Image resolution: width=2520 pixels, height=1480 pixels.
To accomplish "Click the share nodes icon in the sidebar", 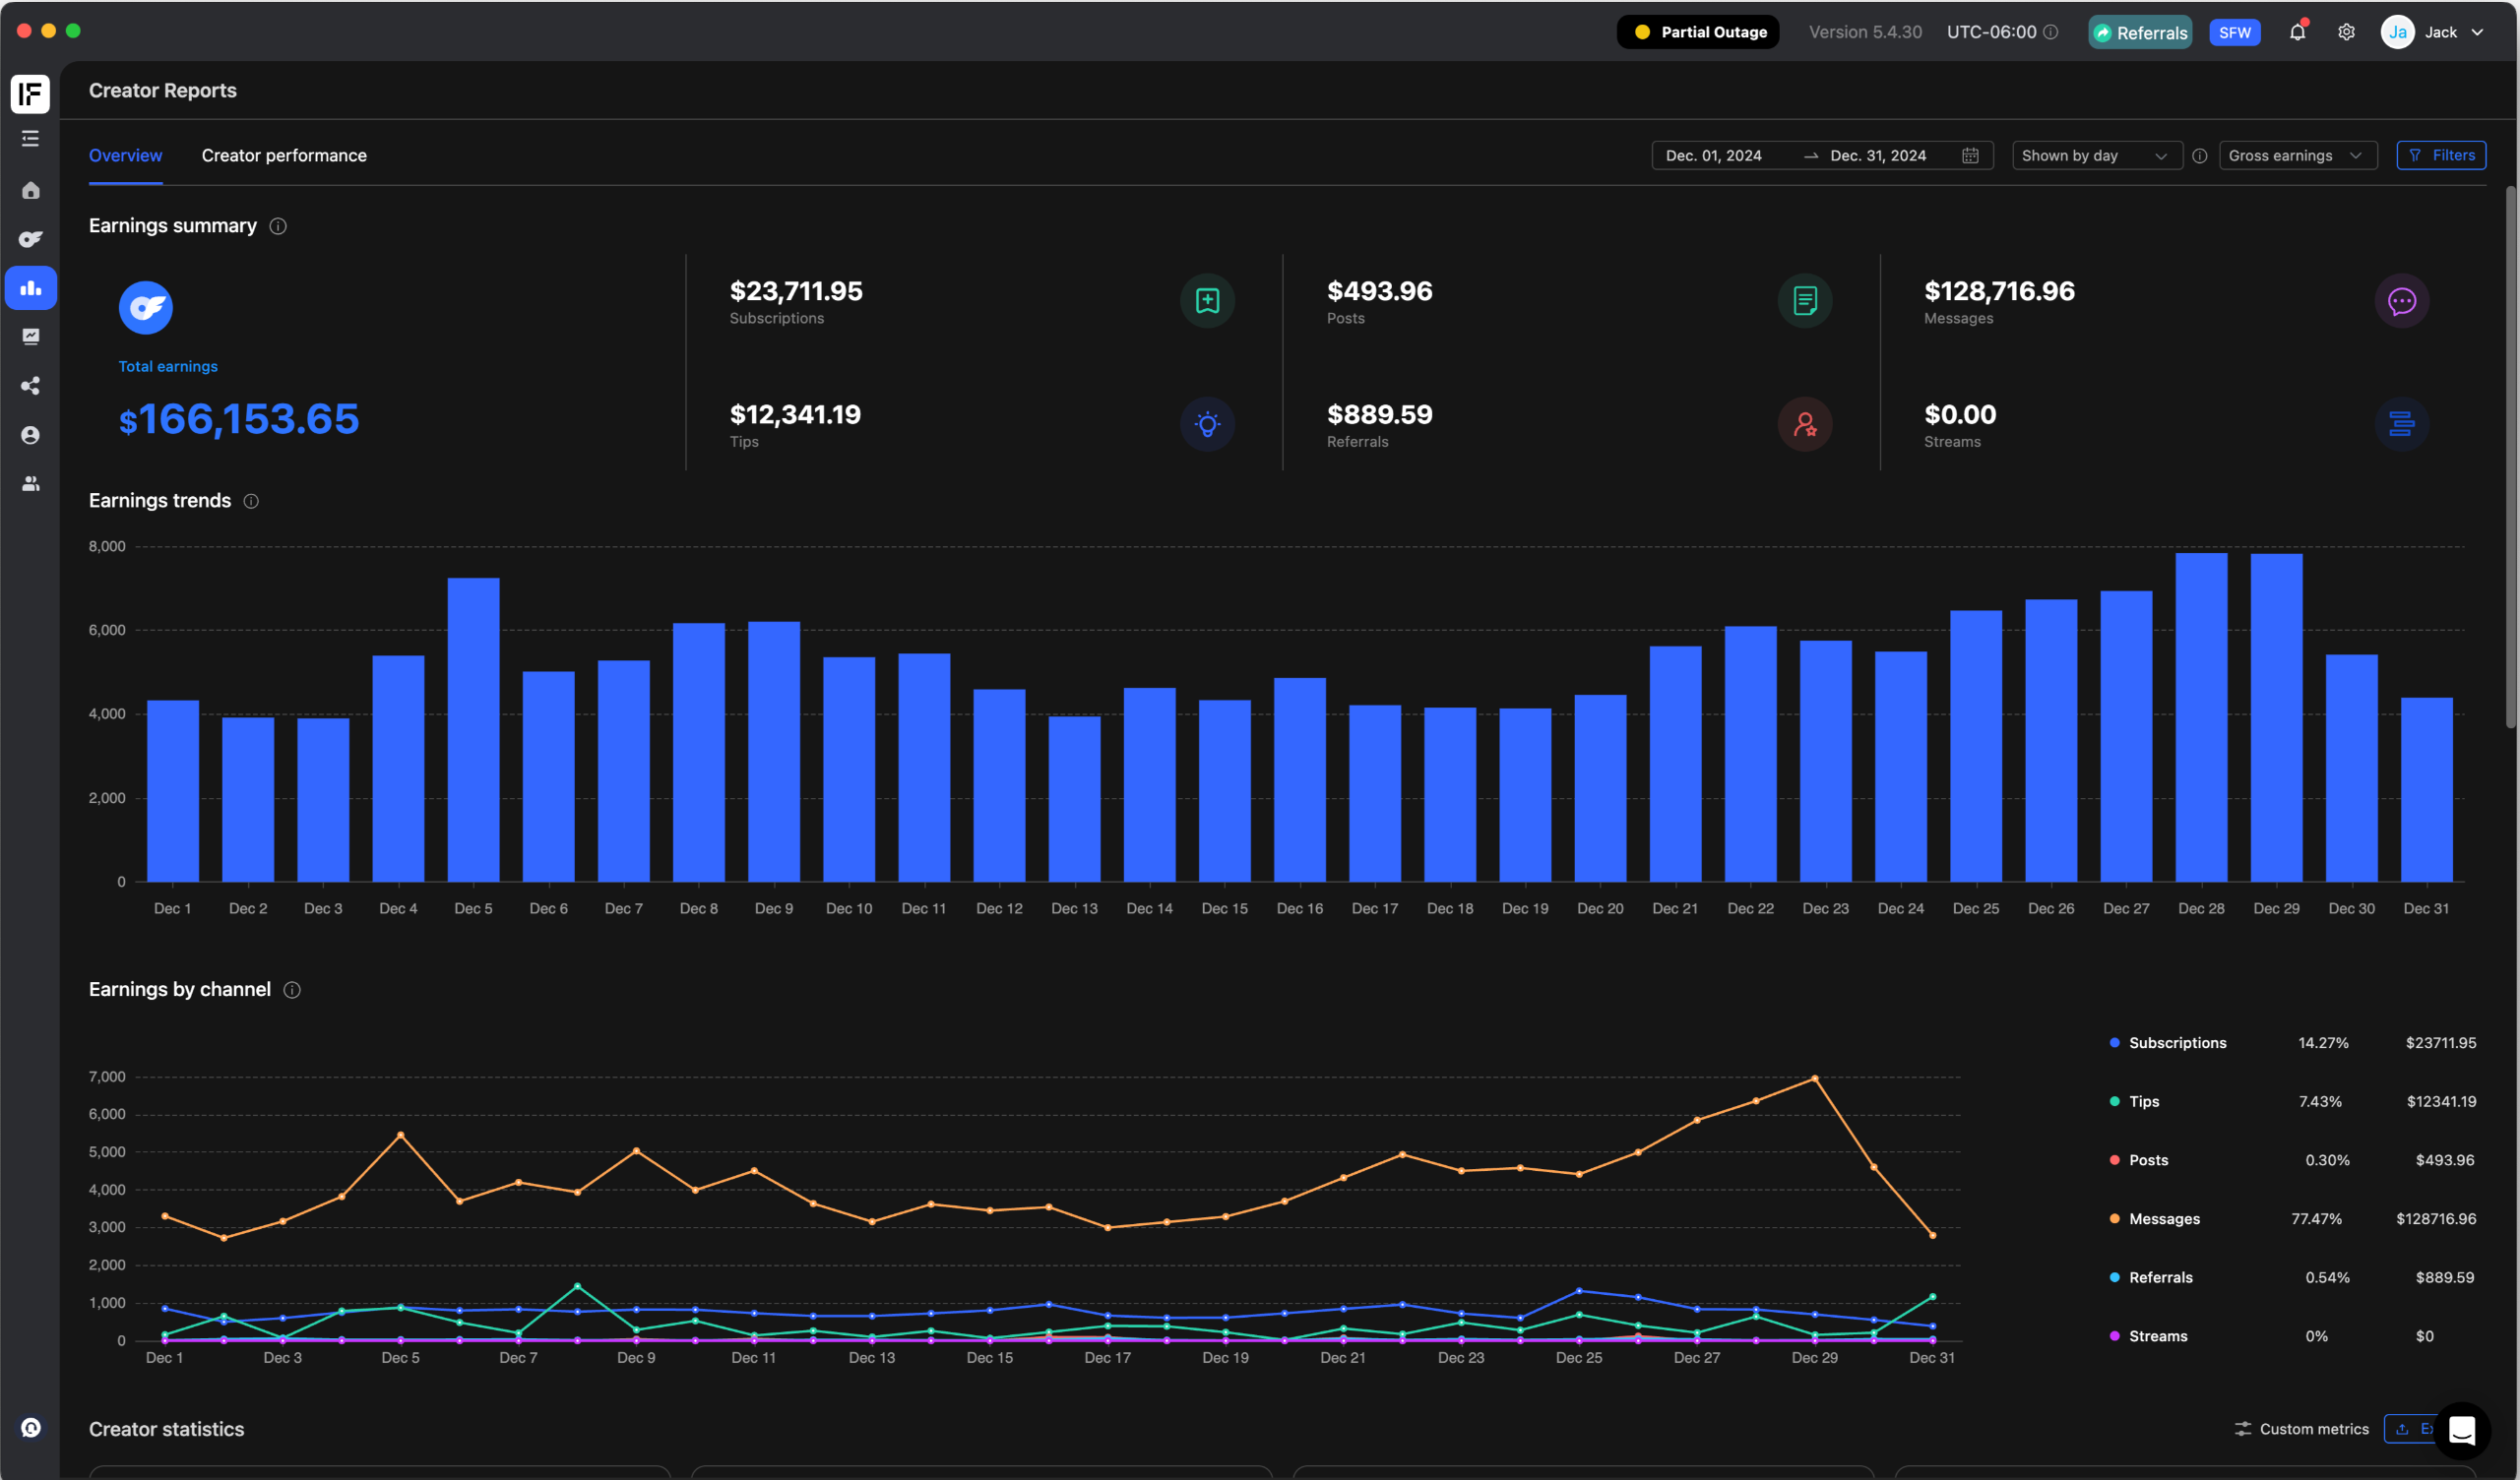I will tap(31, 386).
